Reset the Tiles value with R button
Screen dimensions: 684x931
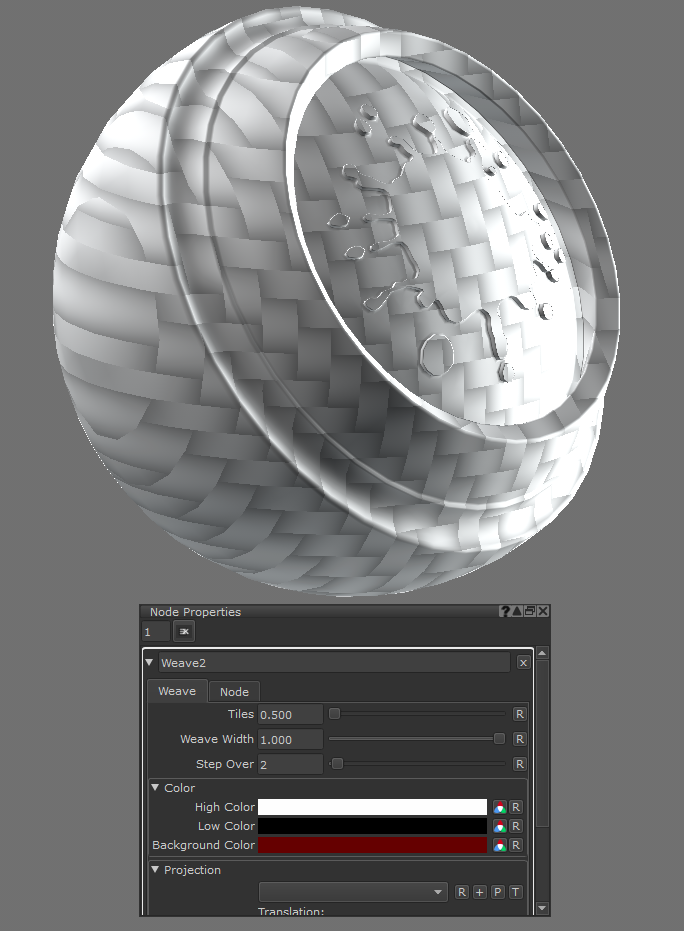(x=519, y=714)
